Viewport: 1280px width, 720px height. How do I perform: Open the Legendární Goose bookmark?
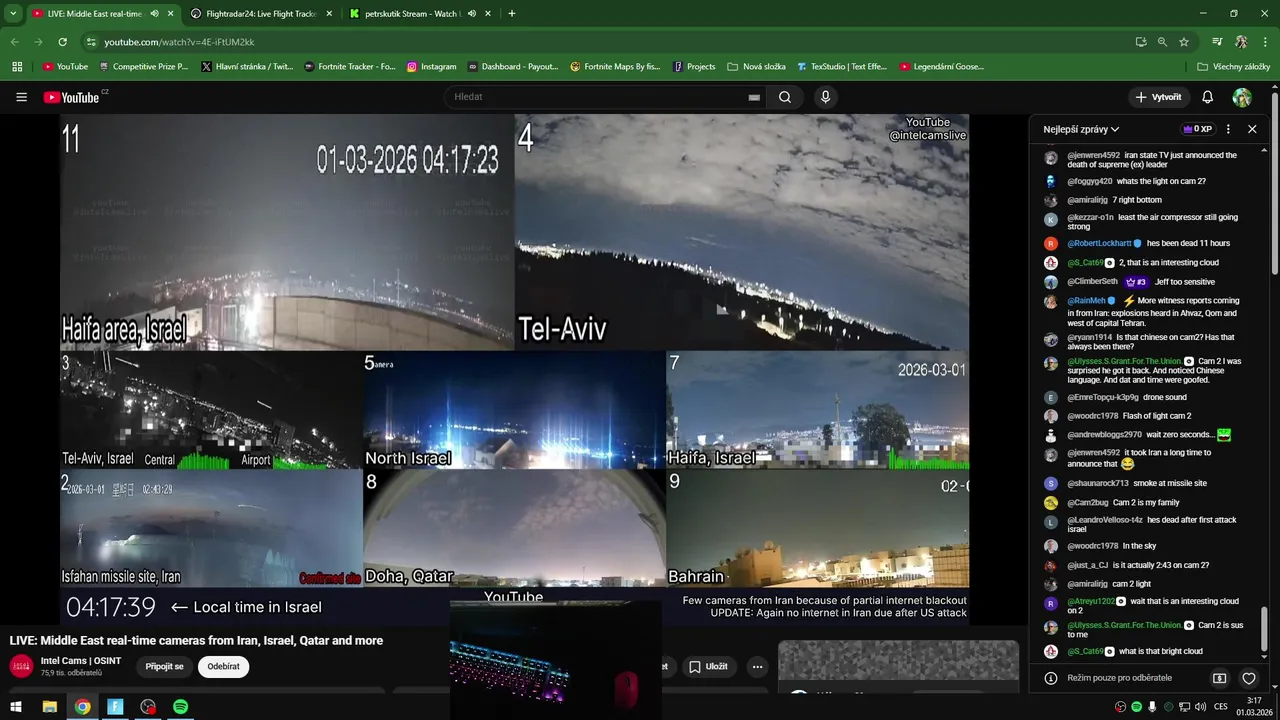pos(942,67)
